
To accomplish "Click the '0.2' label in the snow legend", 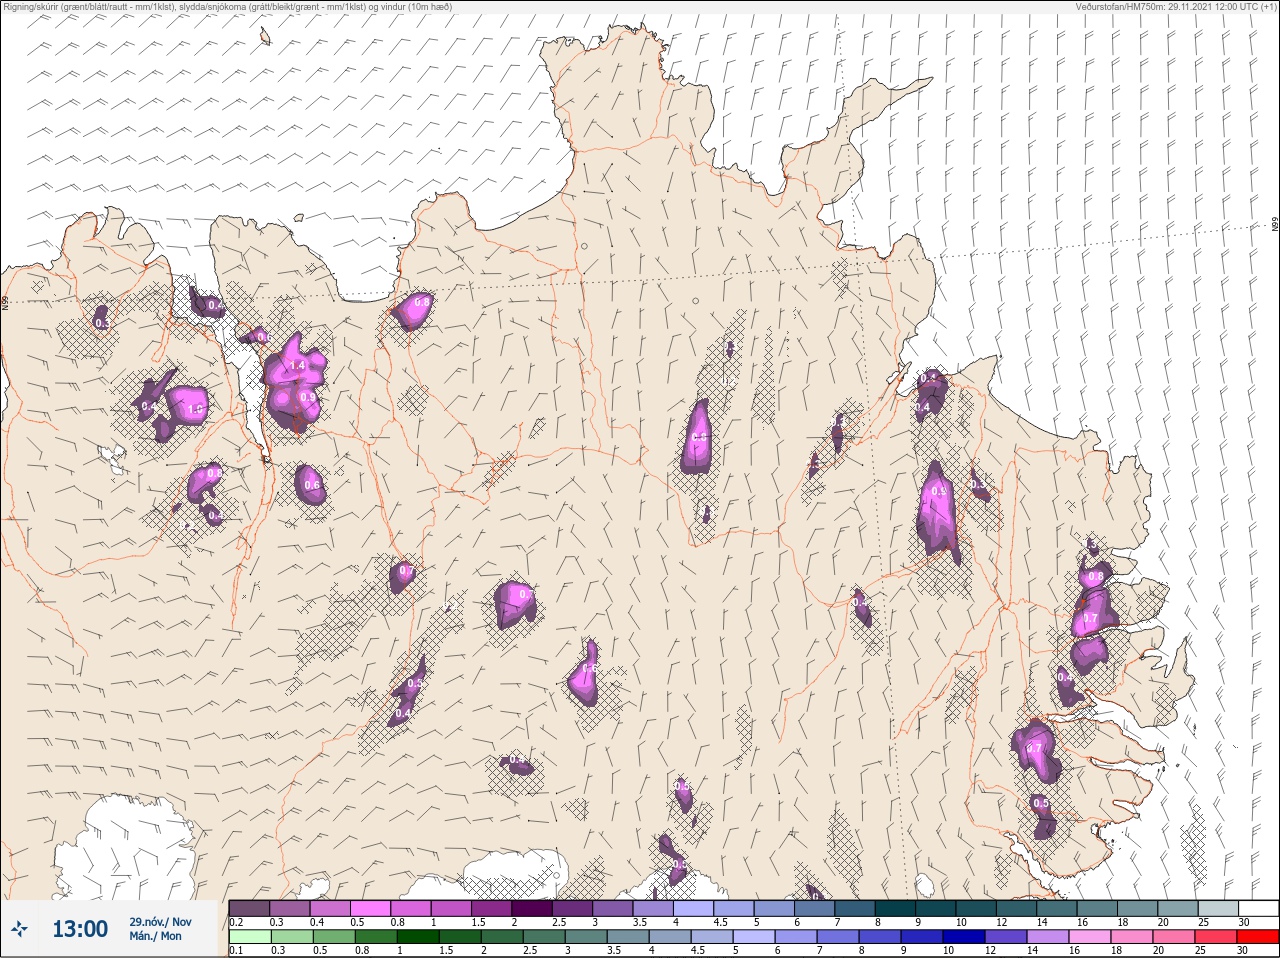I will pyautogui.click(x=236, y=922).
